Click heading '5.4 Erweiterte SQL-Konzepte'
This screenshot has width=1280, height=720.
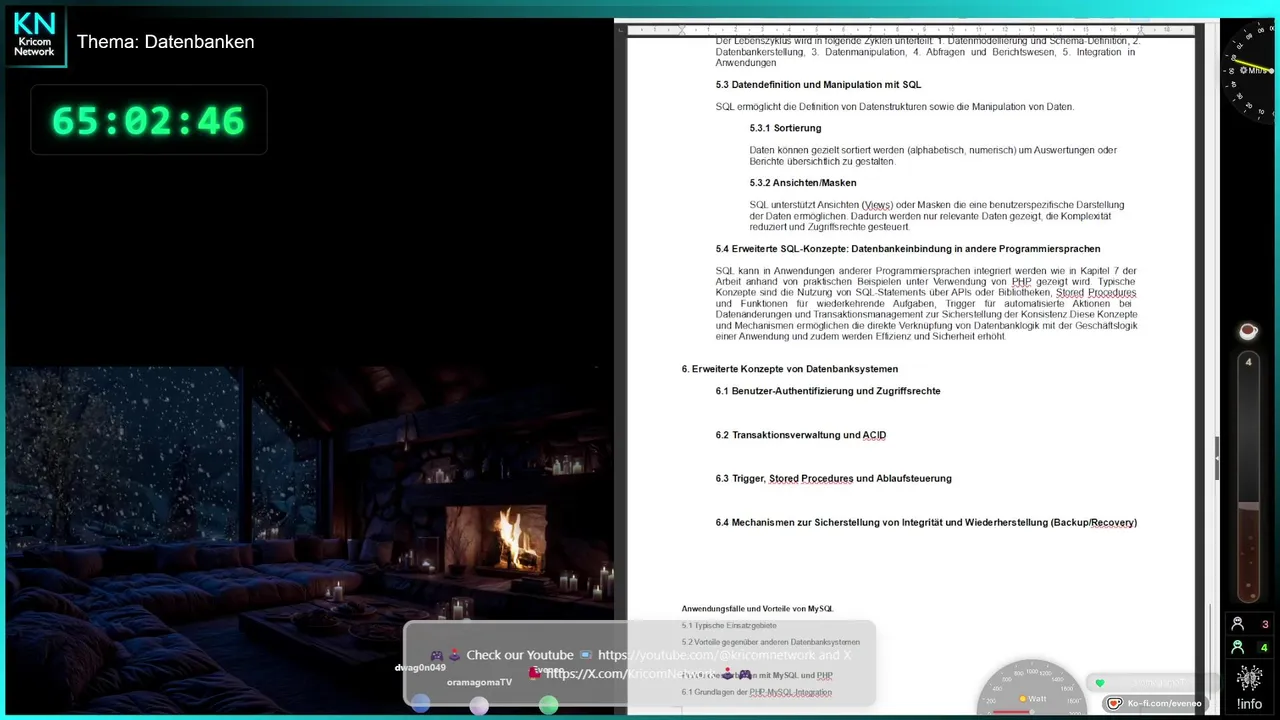pyautogui.click(x=908, y=249)
